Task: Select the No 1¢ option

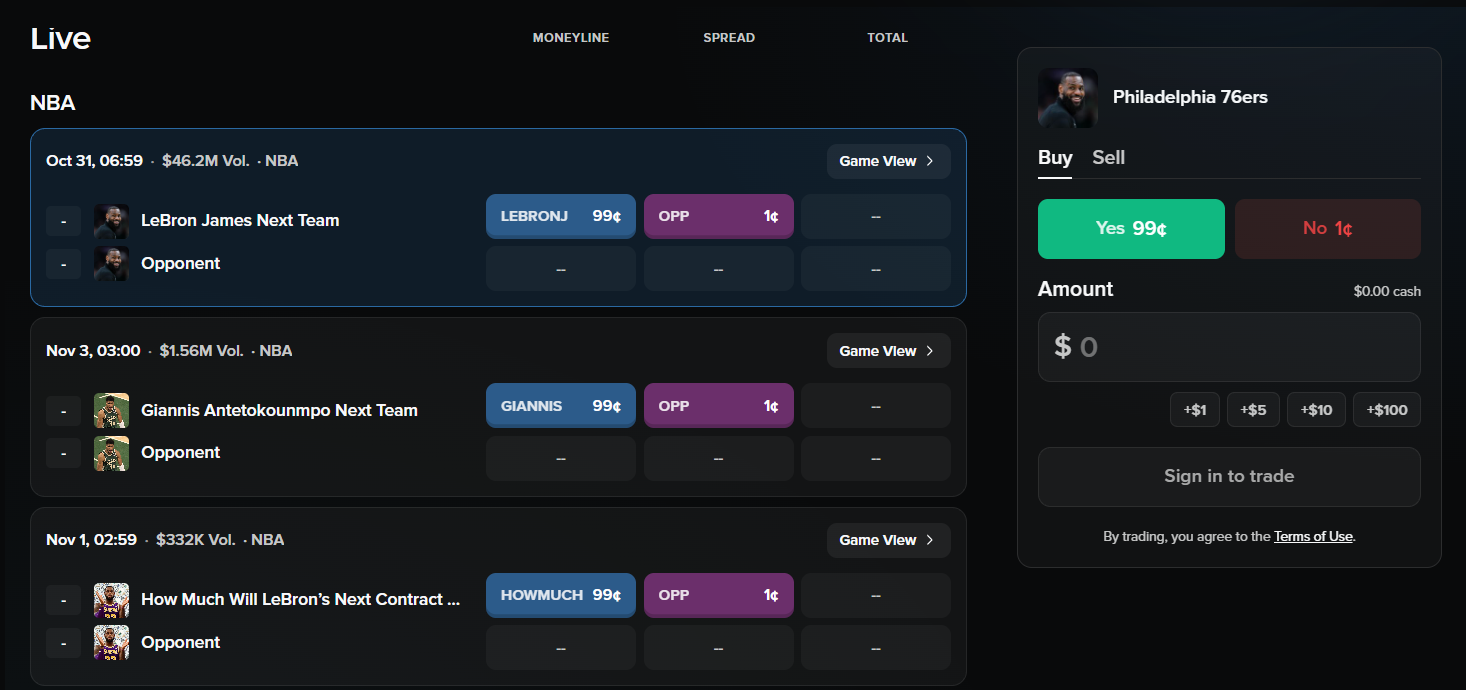Action: point(1328,229)
